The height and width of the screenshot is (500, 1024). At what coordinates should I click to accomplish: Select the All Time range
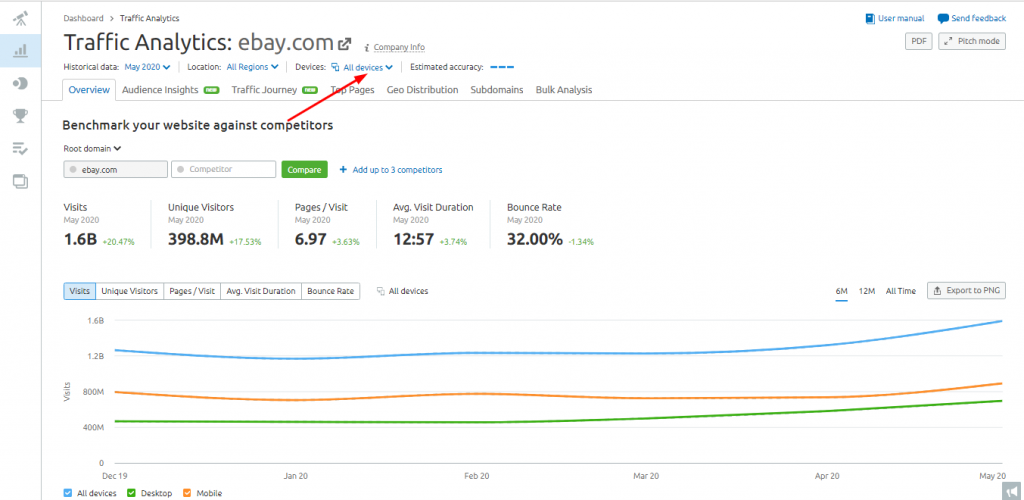(901, 291)
